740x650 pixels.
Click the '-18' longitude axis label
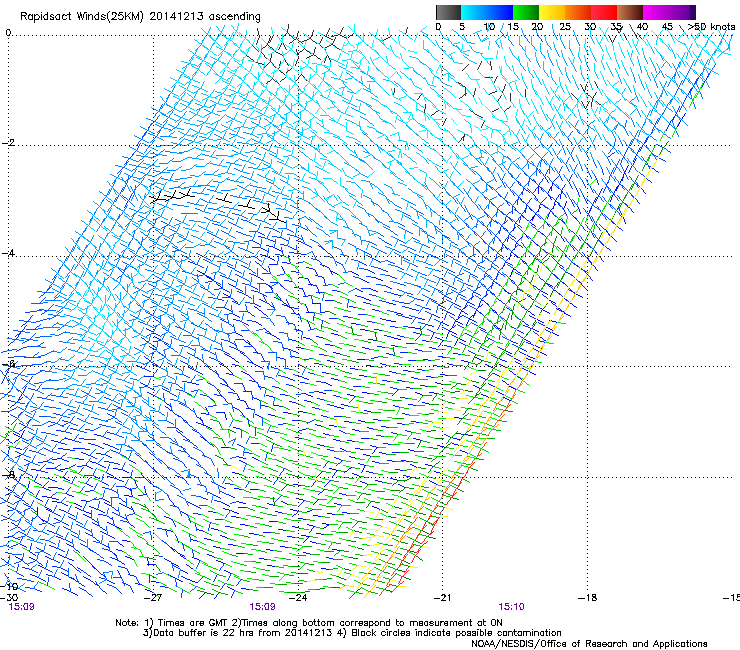(x=587, y=598)
